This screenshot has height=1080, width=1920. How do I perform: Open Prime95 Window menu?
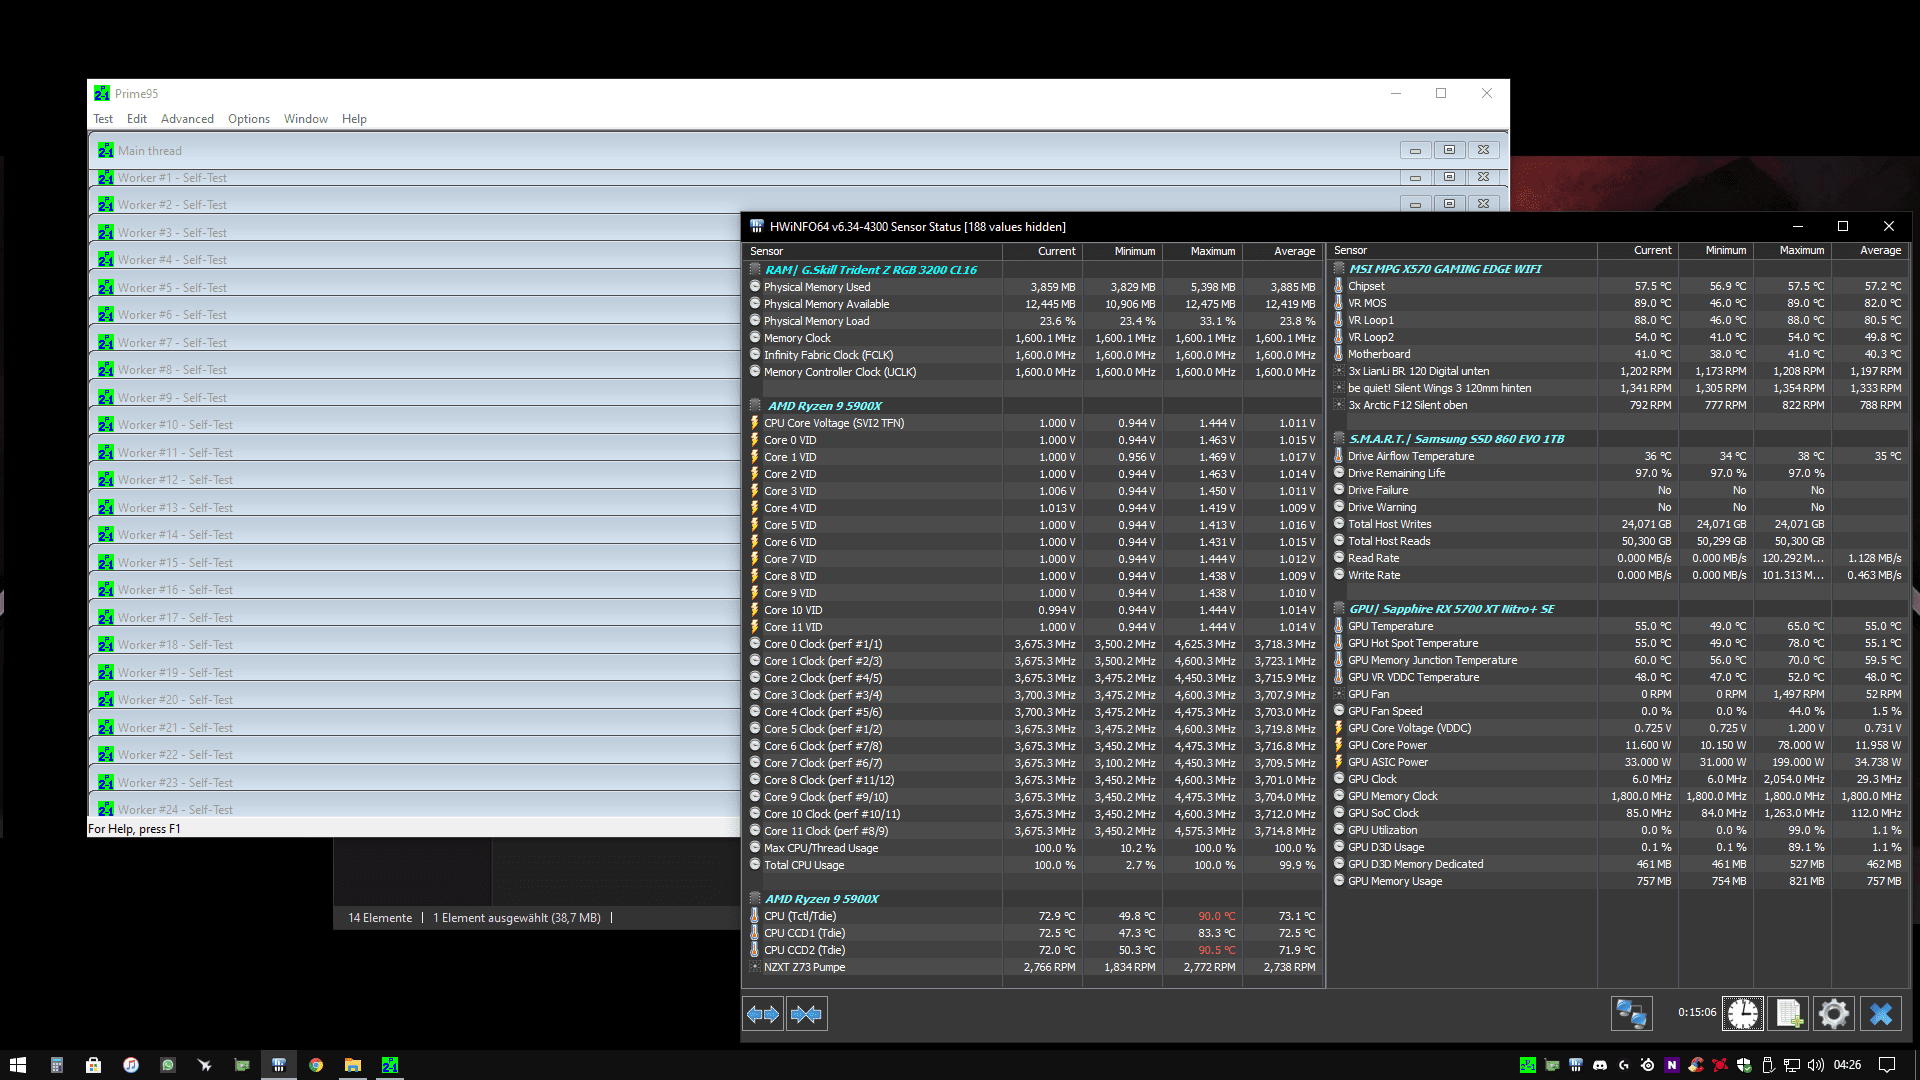306,119
